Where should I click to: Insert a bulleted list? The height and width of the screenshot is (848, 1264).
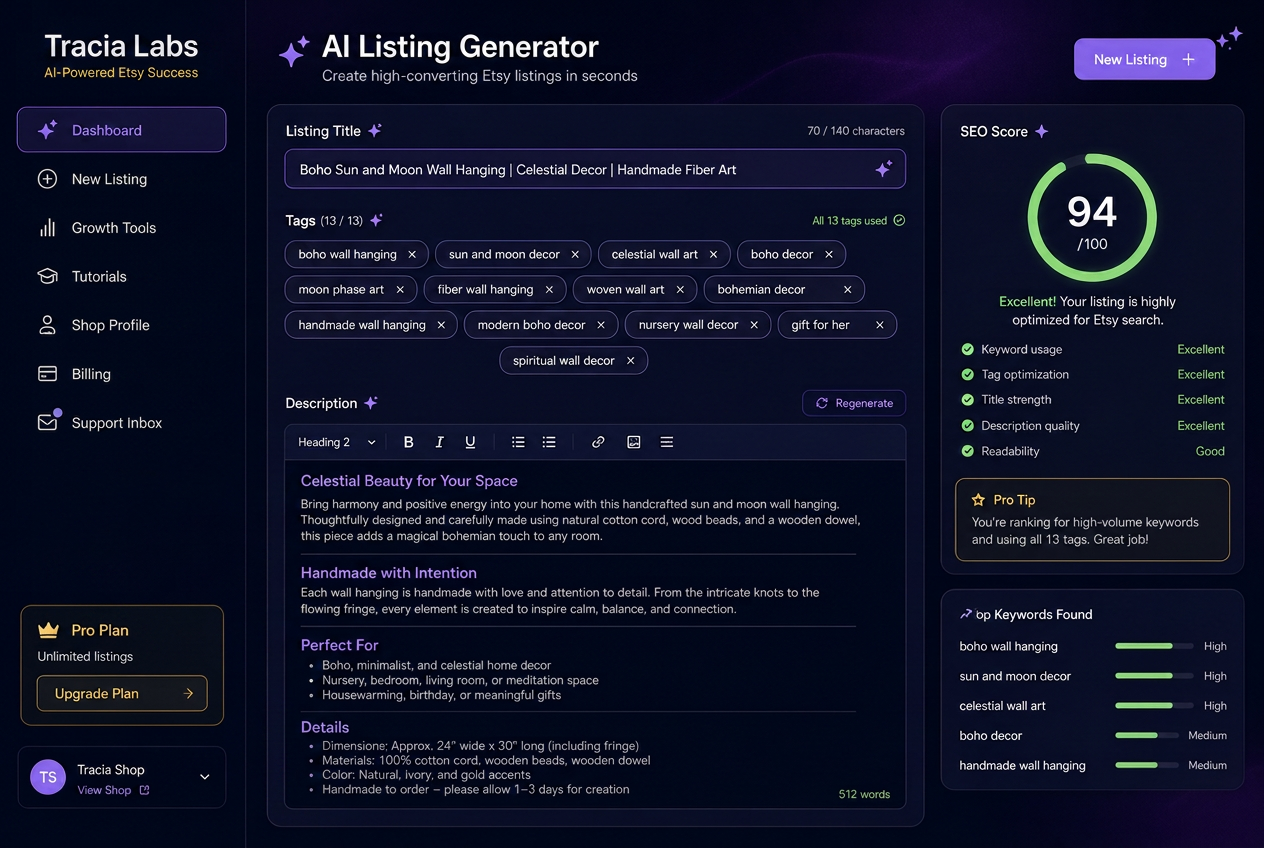click(518, 442)
